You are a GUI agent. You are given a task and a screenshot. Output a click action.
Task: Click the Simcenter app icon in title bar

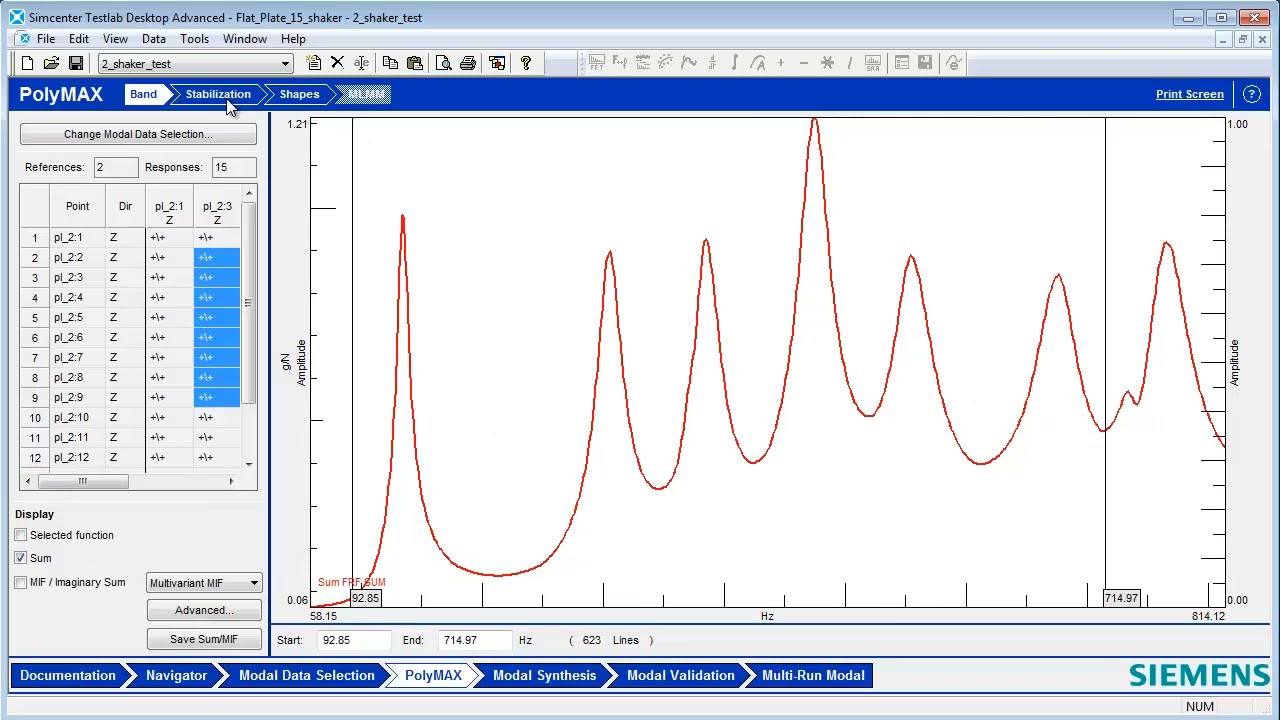point(16,17)
